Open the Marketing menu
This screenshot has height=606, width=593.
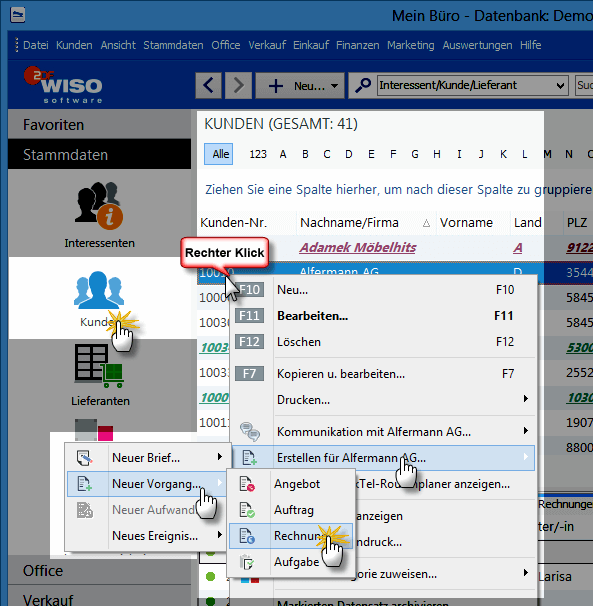[x=411, y=45]
